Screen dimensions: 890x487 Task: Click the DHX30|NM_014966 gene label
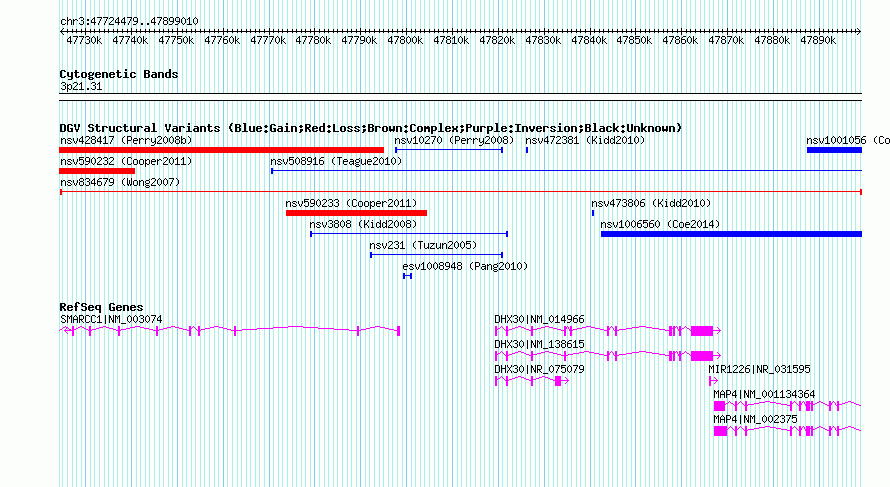point(539,320)
